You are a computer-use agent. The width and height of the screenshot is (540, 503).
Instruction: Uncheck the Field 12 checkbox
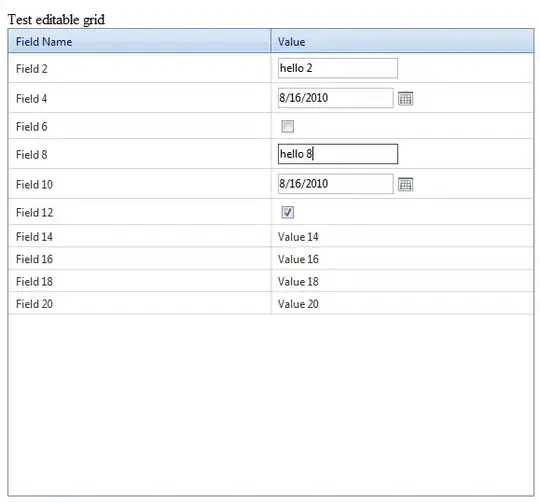coord(288,212)
